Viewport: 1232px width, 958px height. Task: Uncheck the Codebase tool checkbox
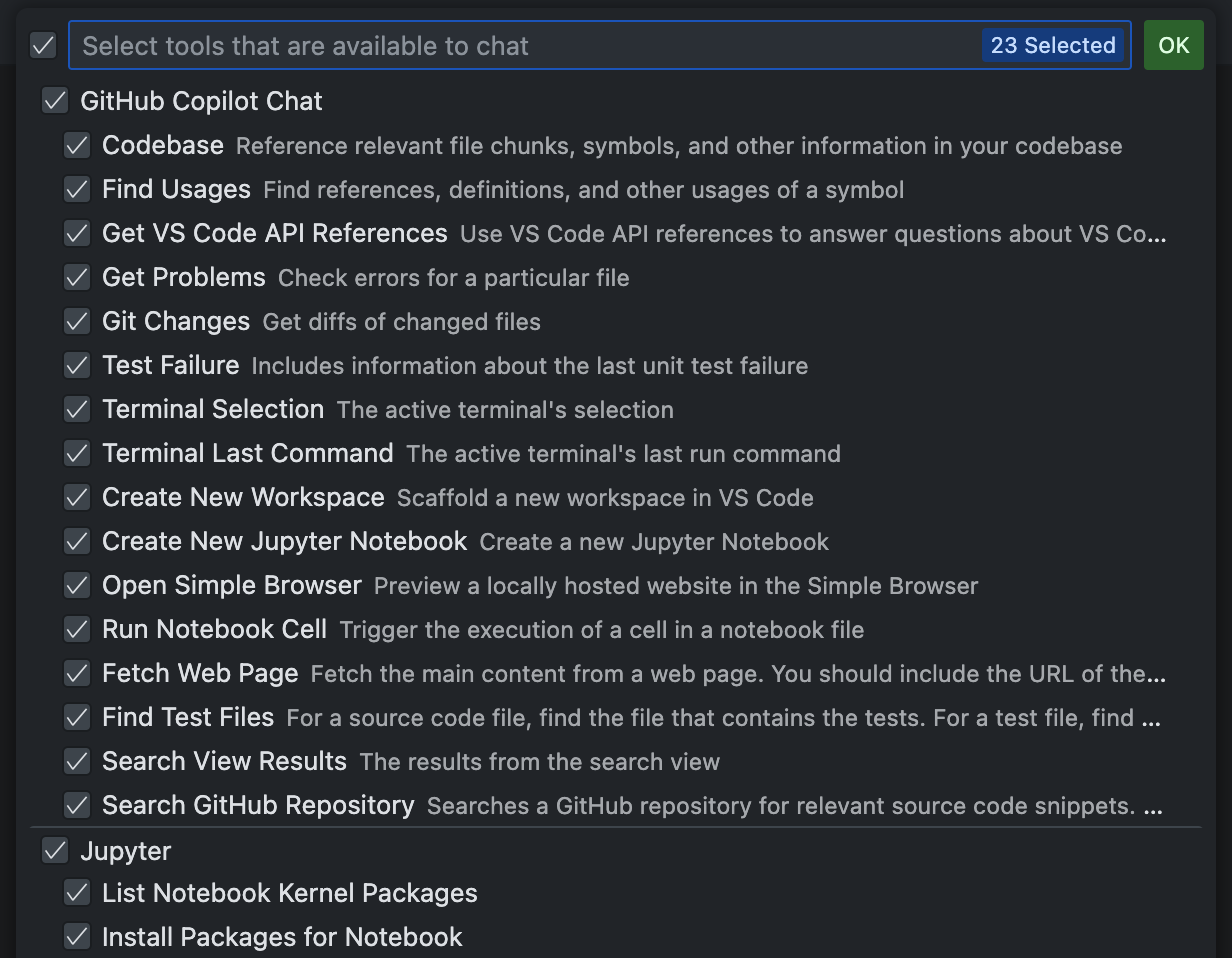pyautogui.click(x=77, y=145)
